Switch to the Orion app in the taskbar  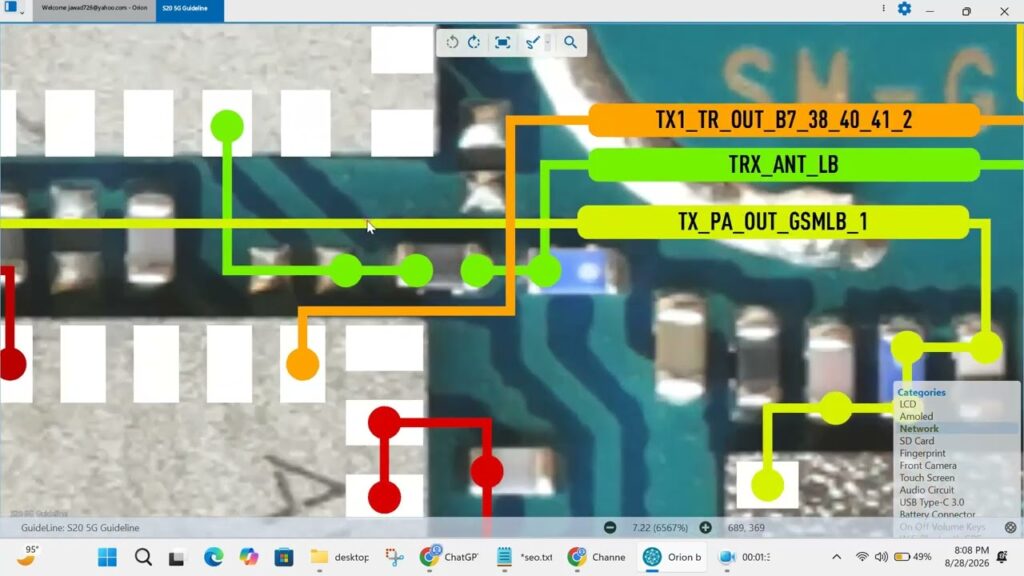tap(672, 557)
